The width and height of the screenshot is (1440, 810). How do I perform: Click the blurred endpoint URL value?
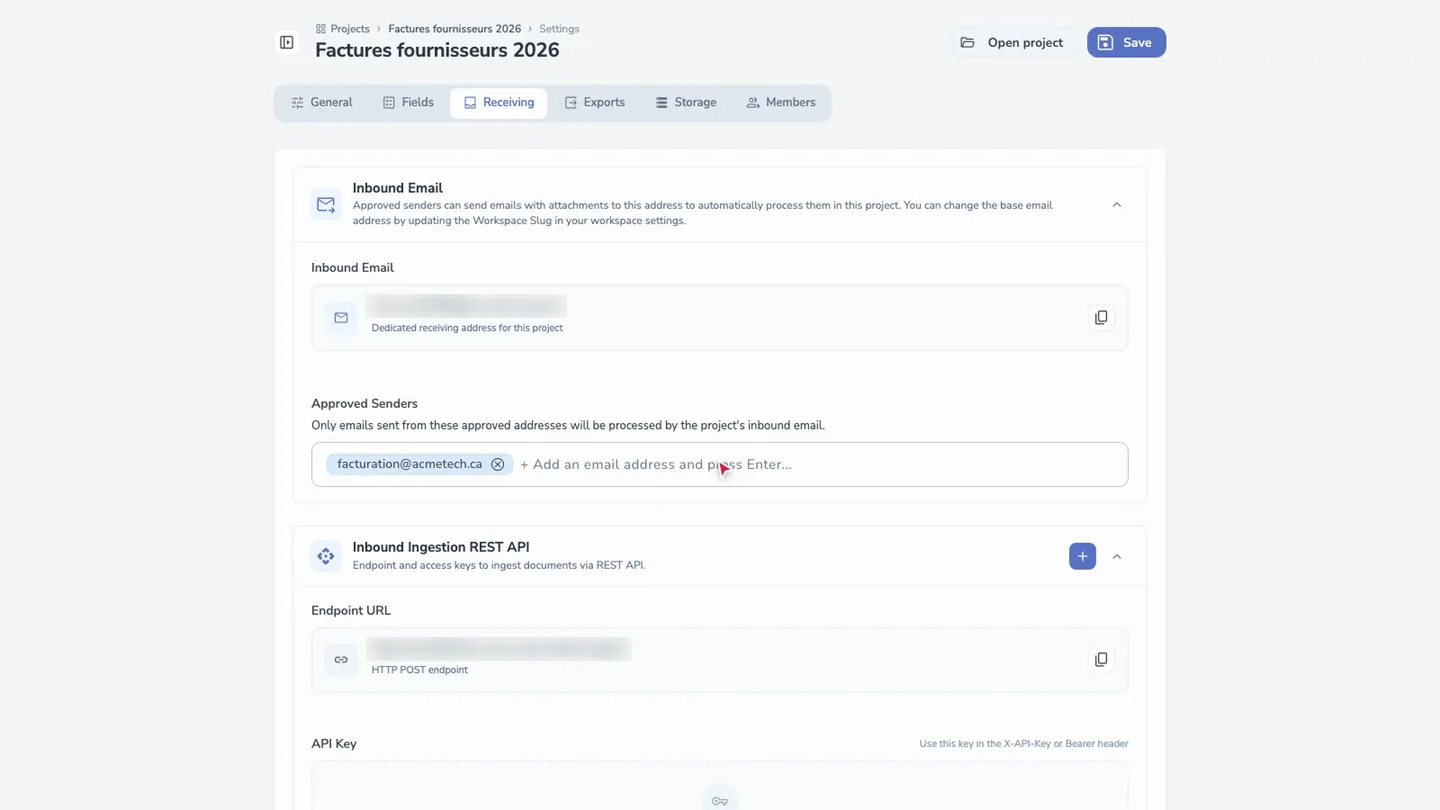point(499,649)
